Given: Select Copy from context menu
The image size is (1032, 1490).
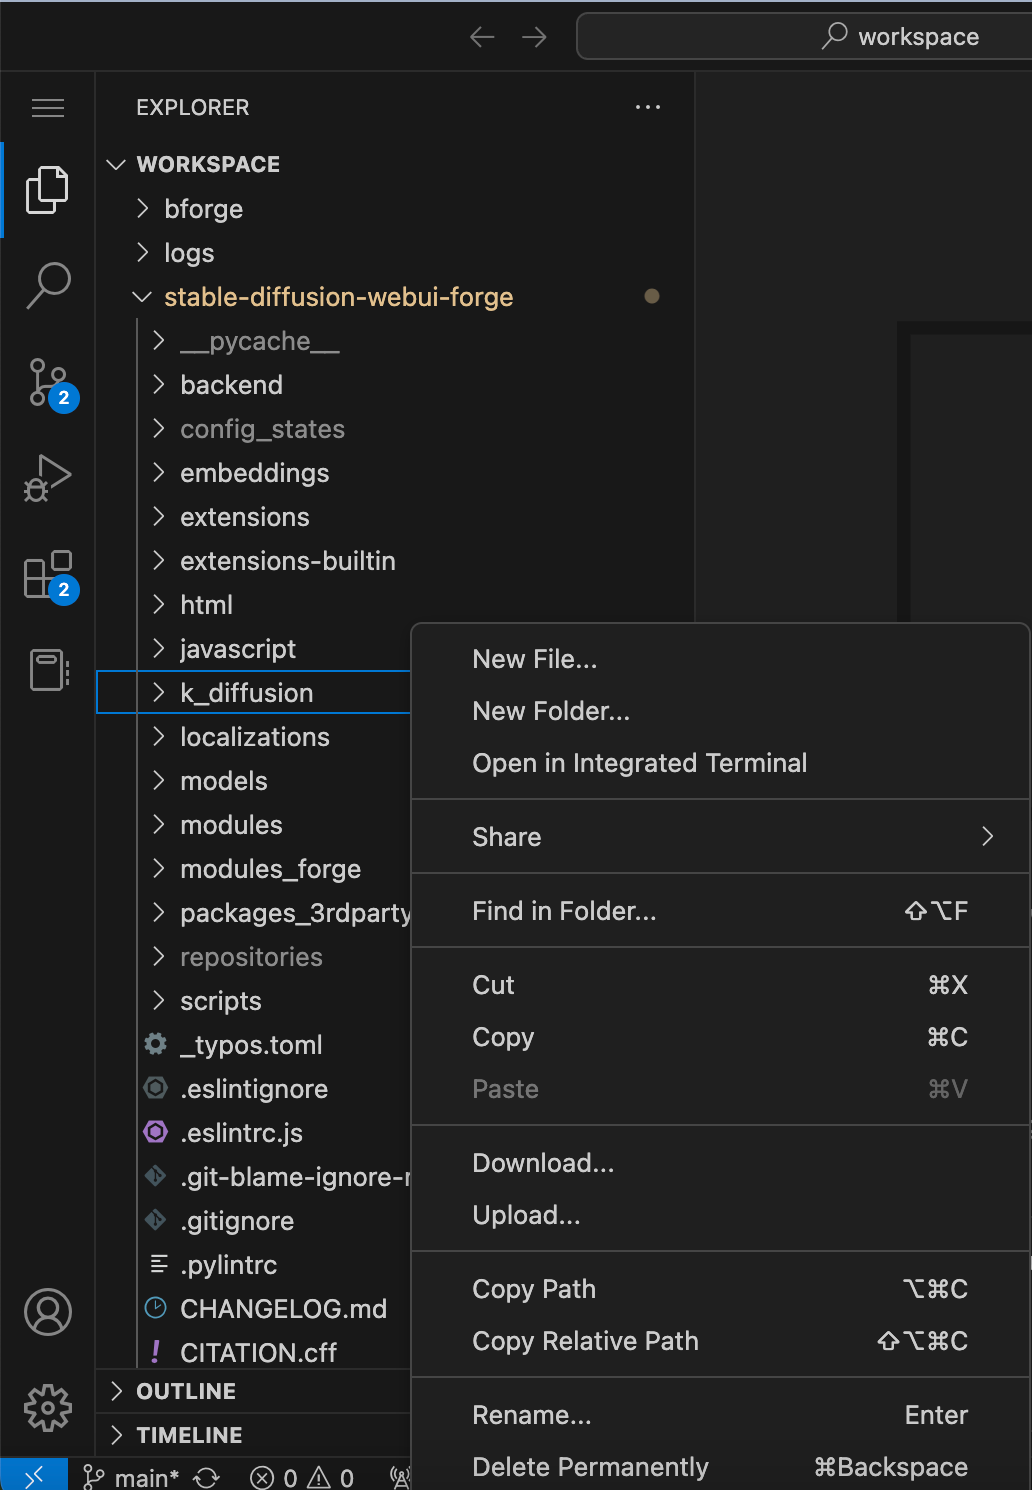Looking at the screenshot, I should click(721, 1037).
